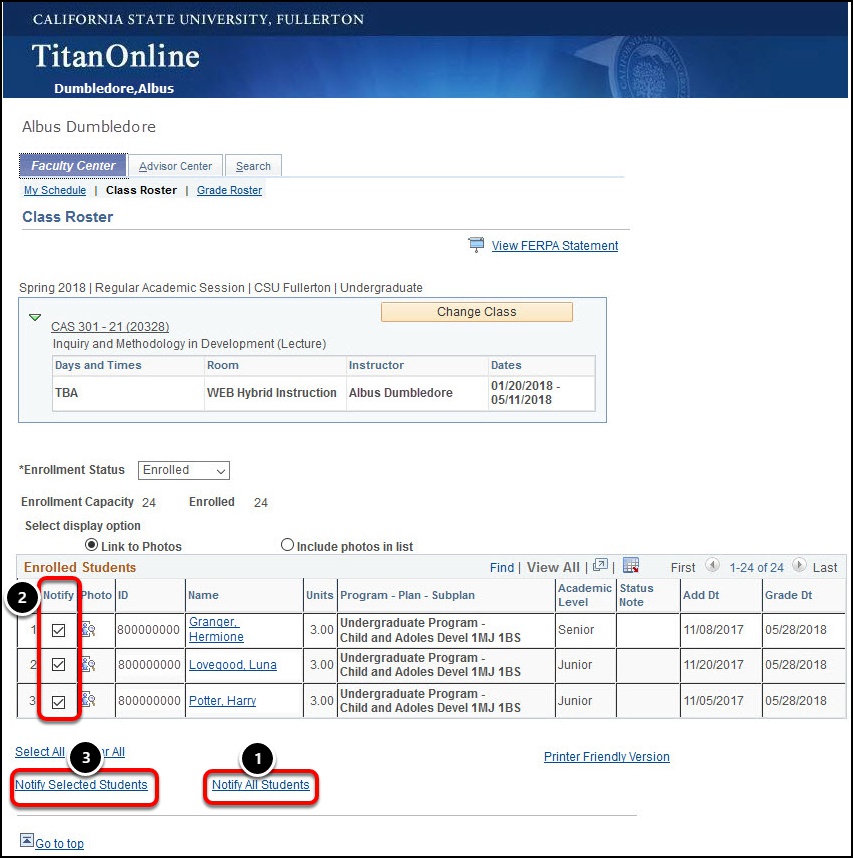
Task: Open photo icon for Potter, Harry
Action: click(88, 700)
